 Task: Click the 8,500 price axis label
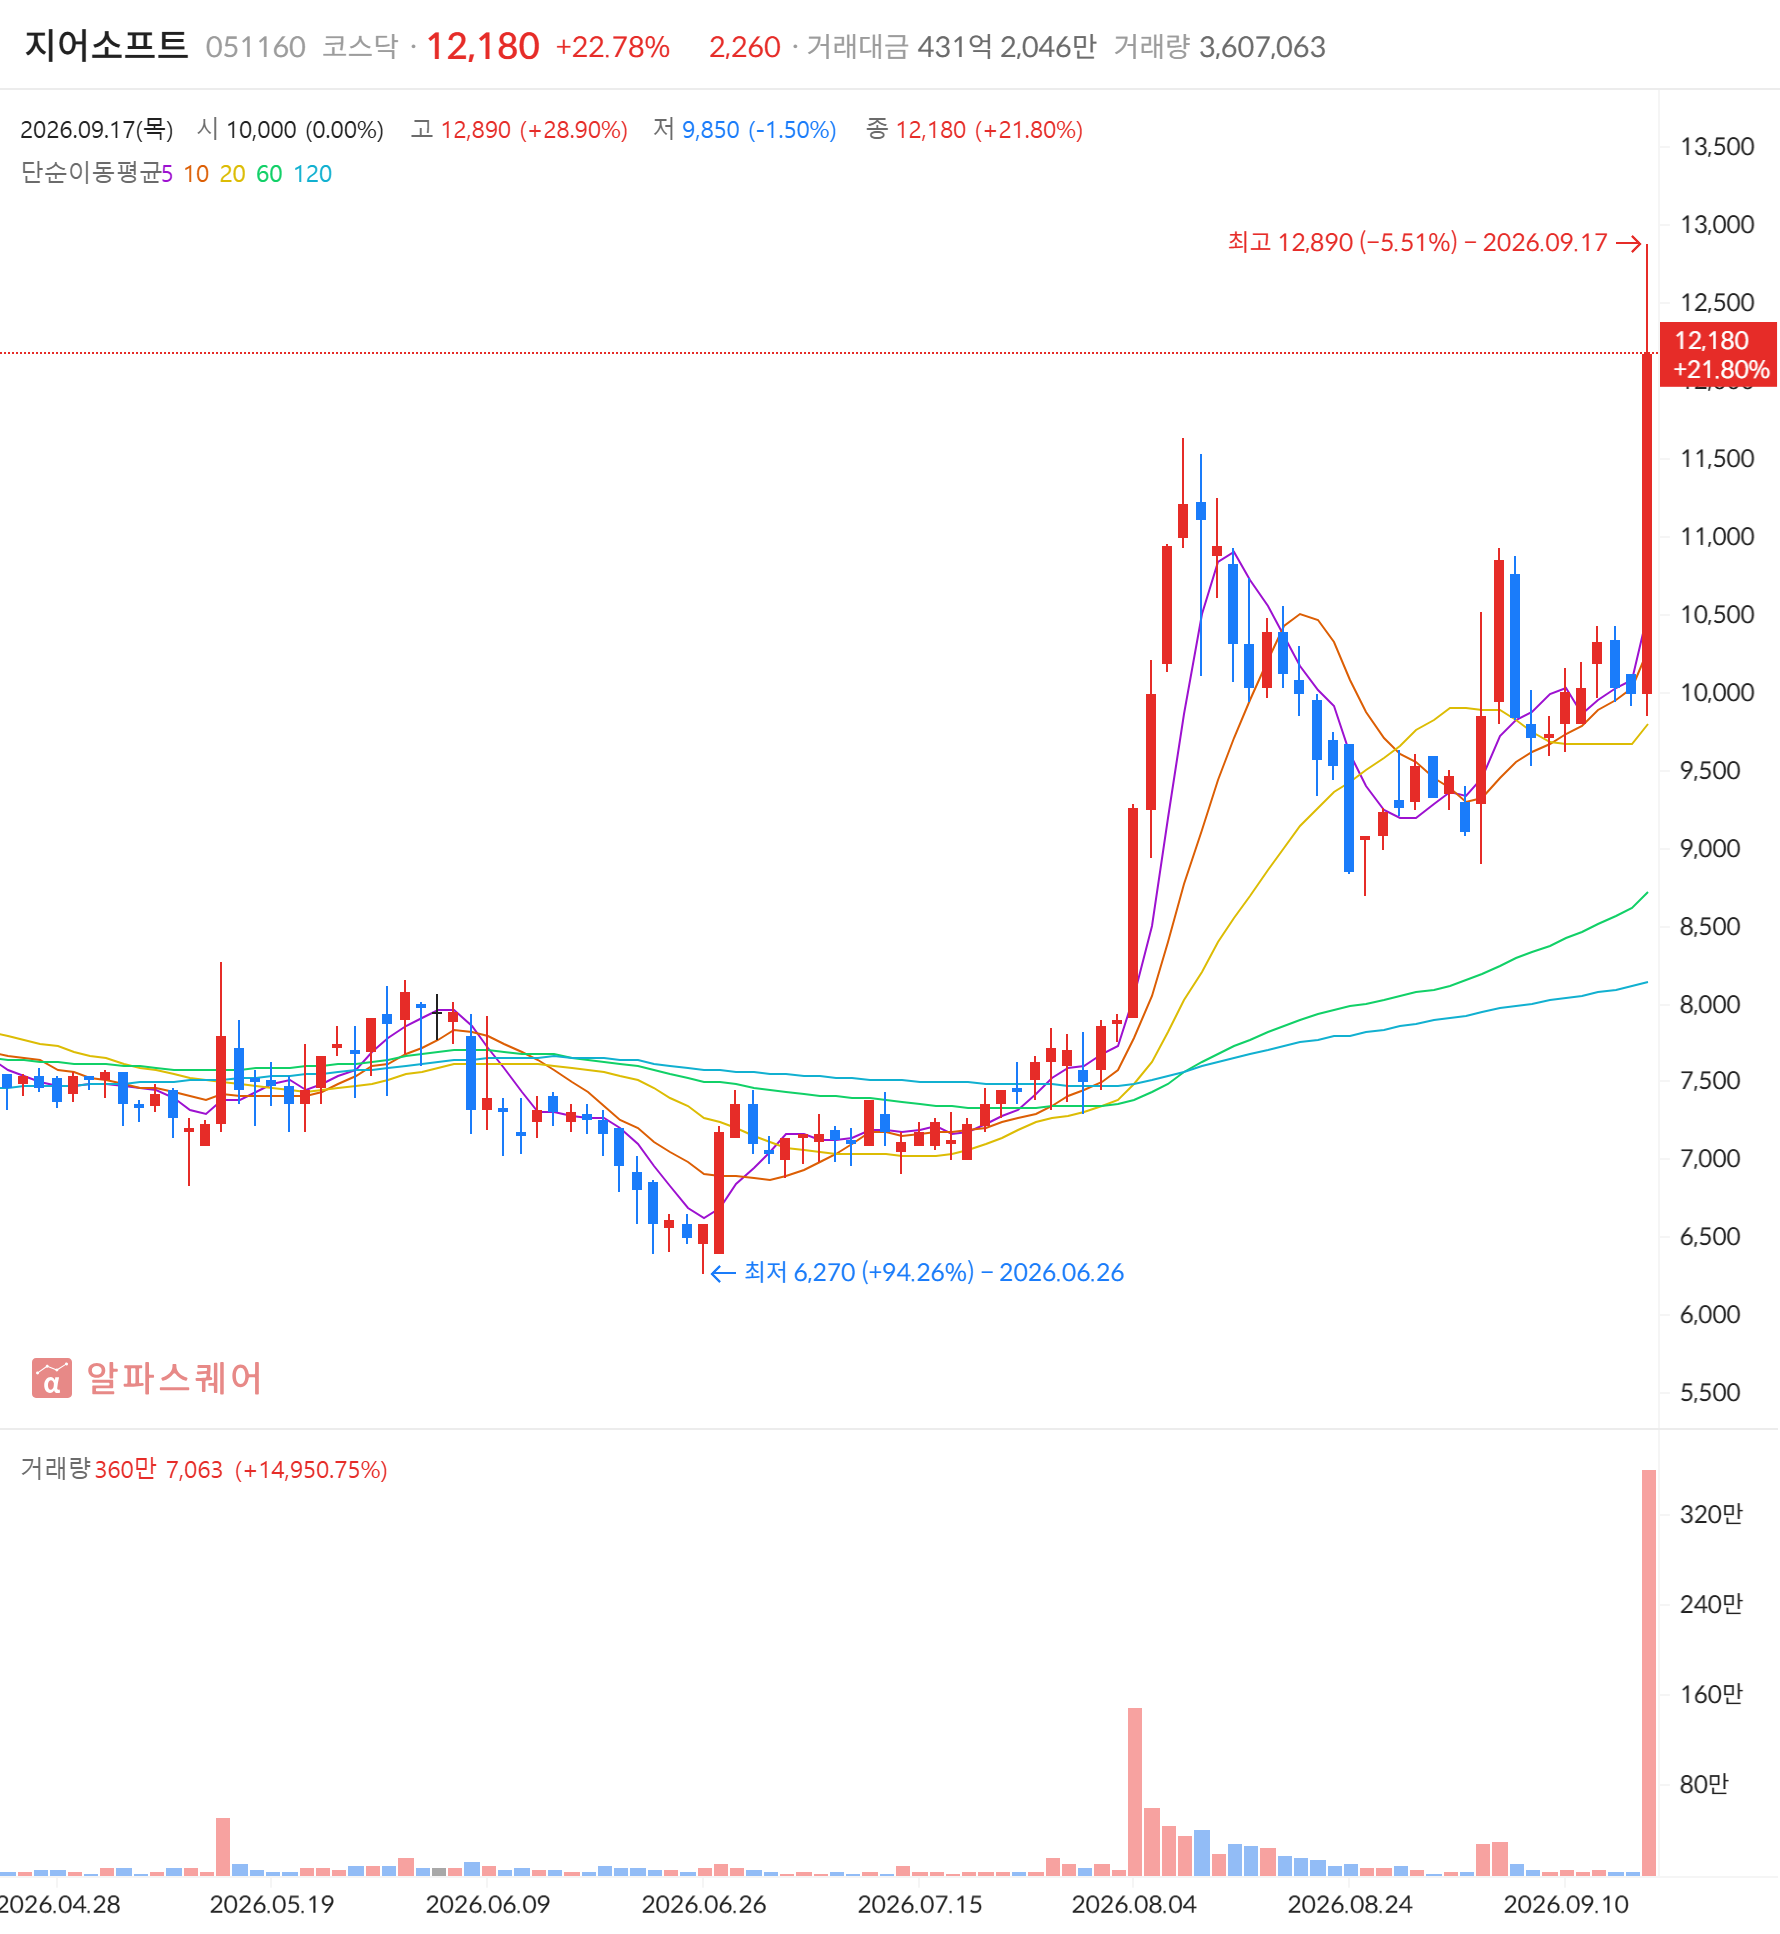(1710, 927)
